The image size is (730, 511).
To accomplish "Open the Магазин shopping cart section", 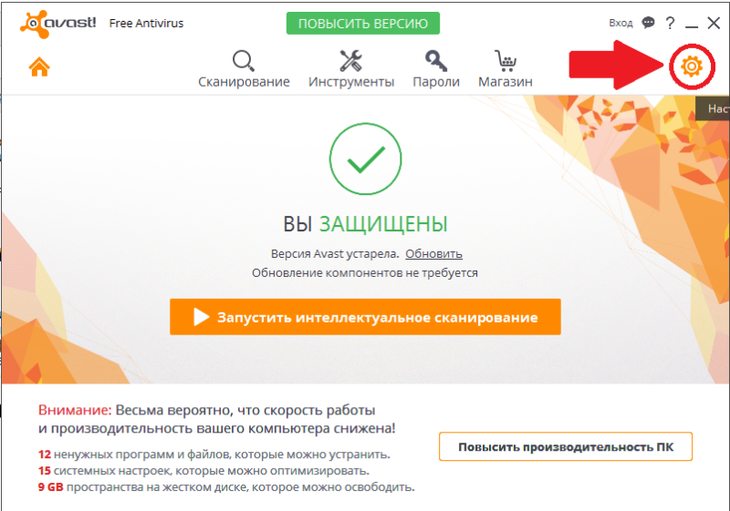I will pos(505,69).
